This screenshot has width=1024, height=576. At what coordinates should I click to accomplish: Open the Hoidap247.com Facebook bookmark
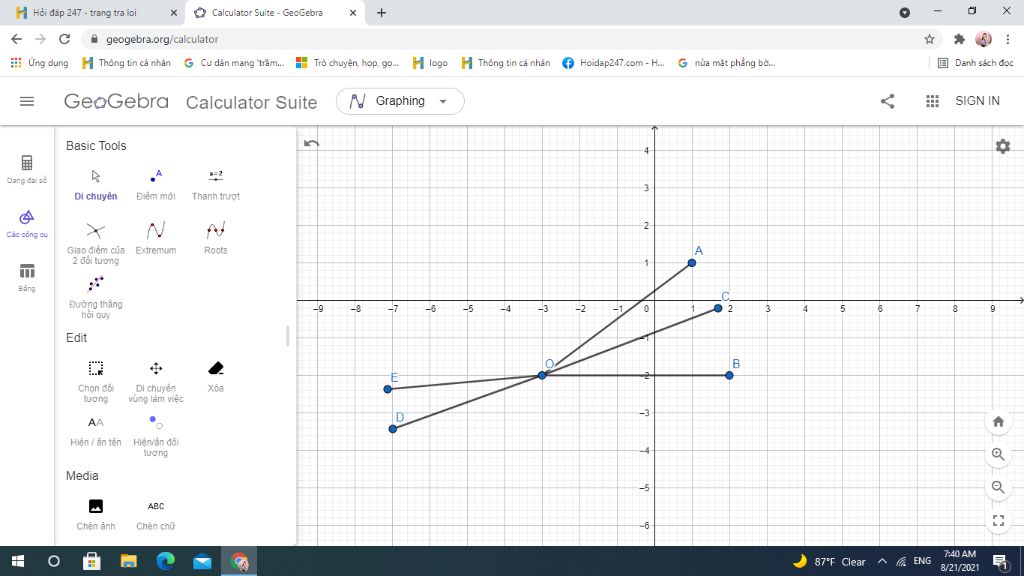coord(613,63)
